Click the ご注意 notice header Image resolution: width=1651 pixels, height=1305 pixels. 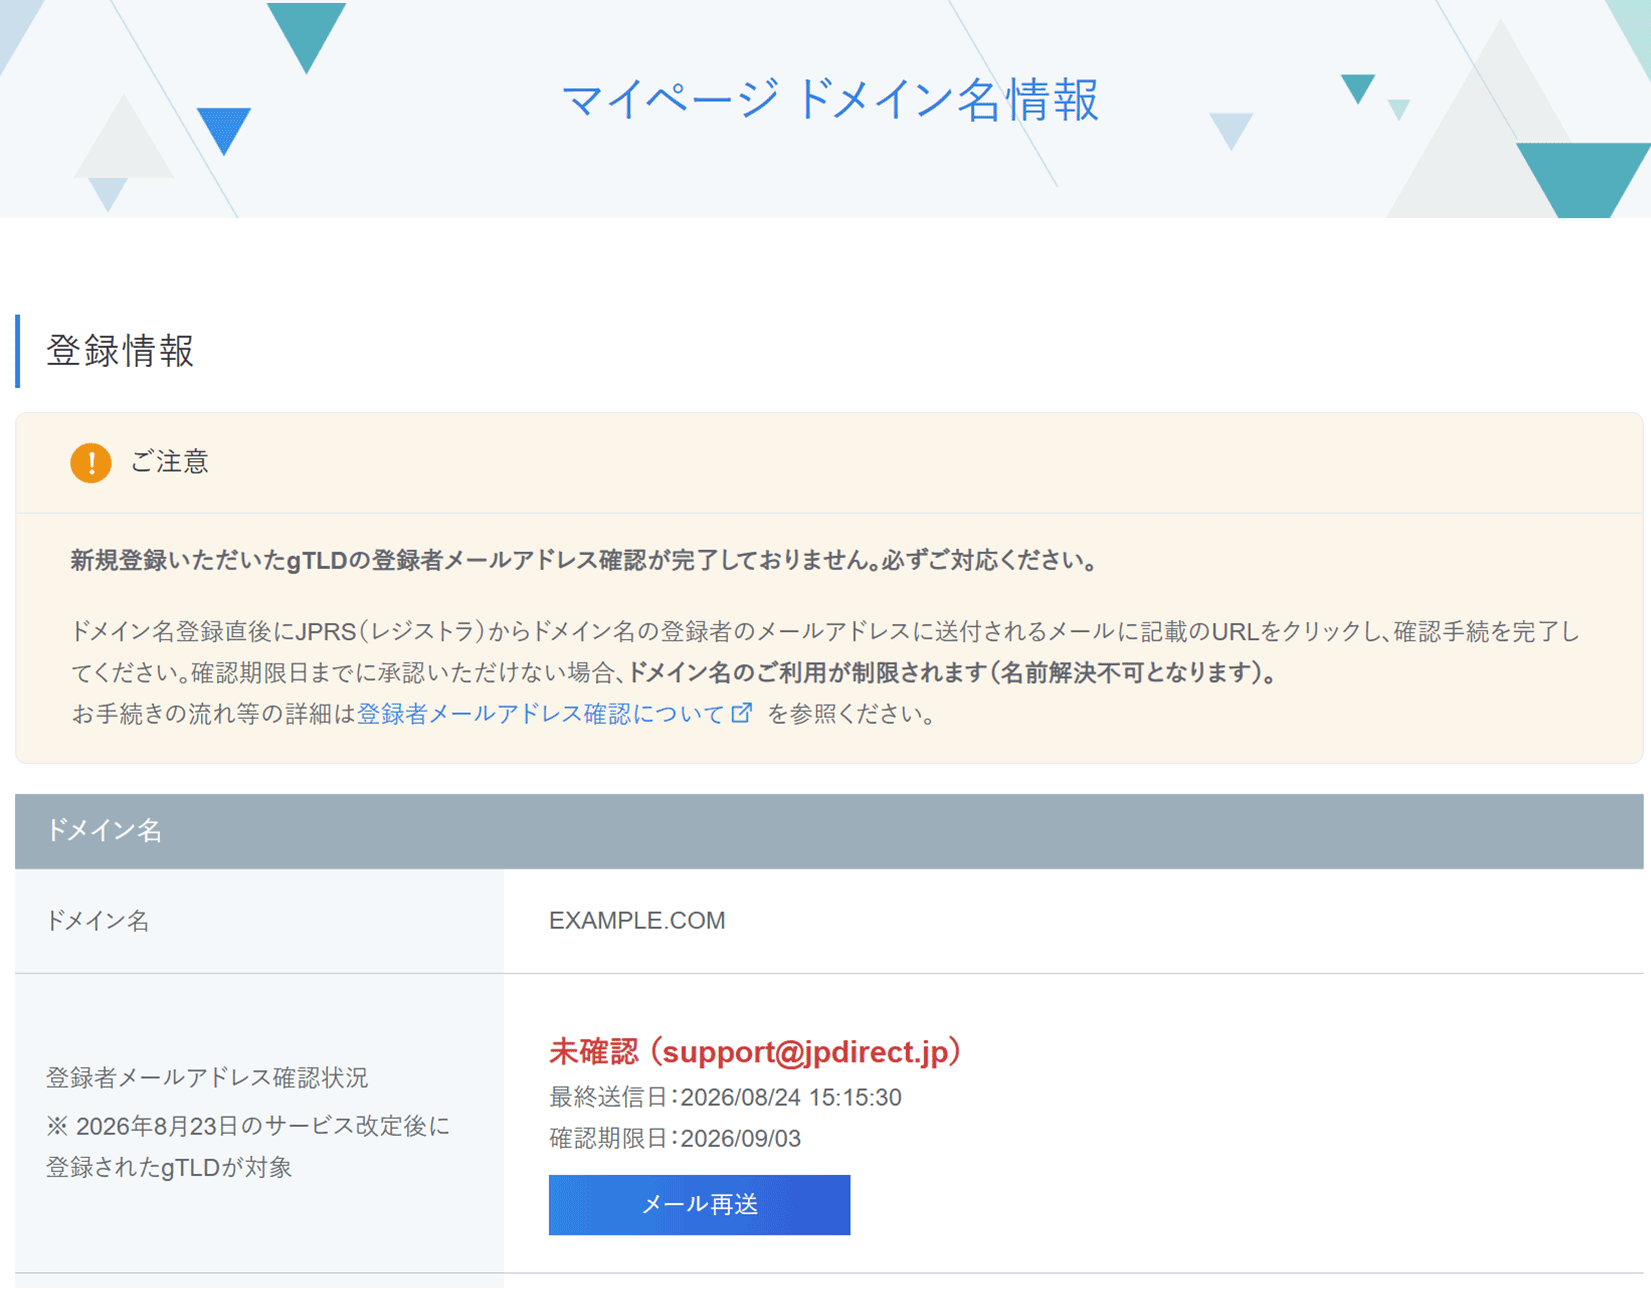click(x=169, y=462)
